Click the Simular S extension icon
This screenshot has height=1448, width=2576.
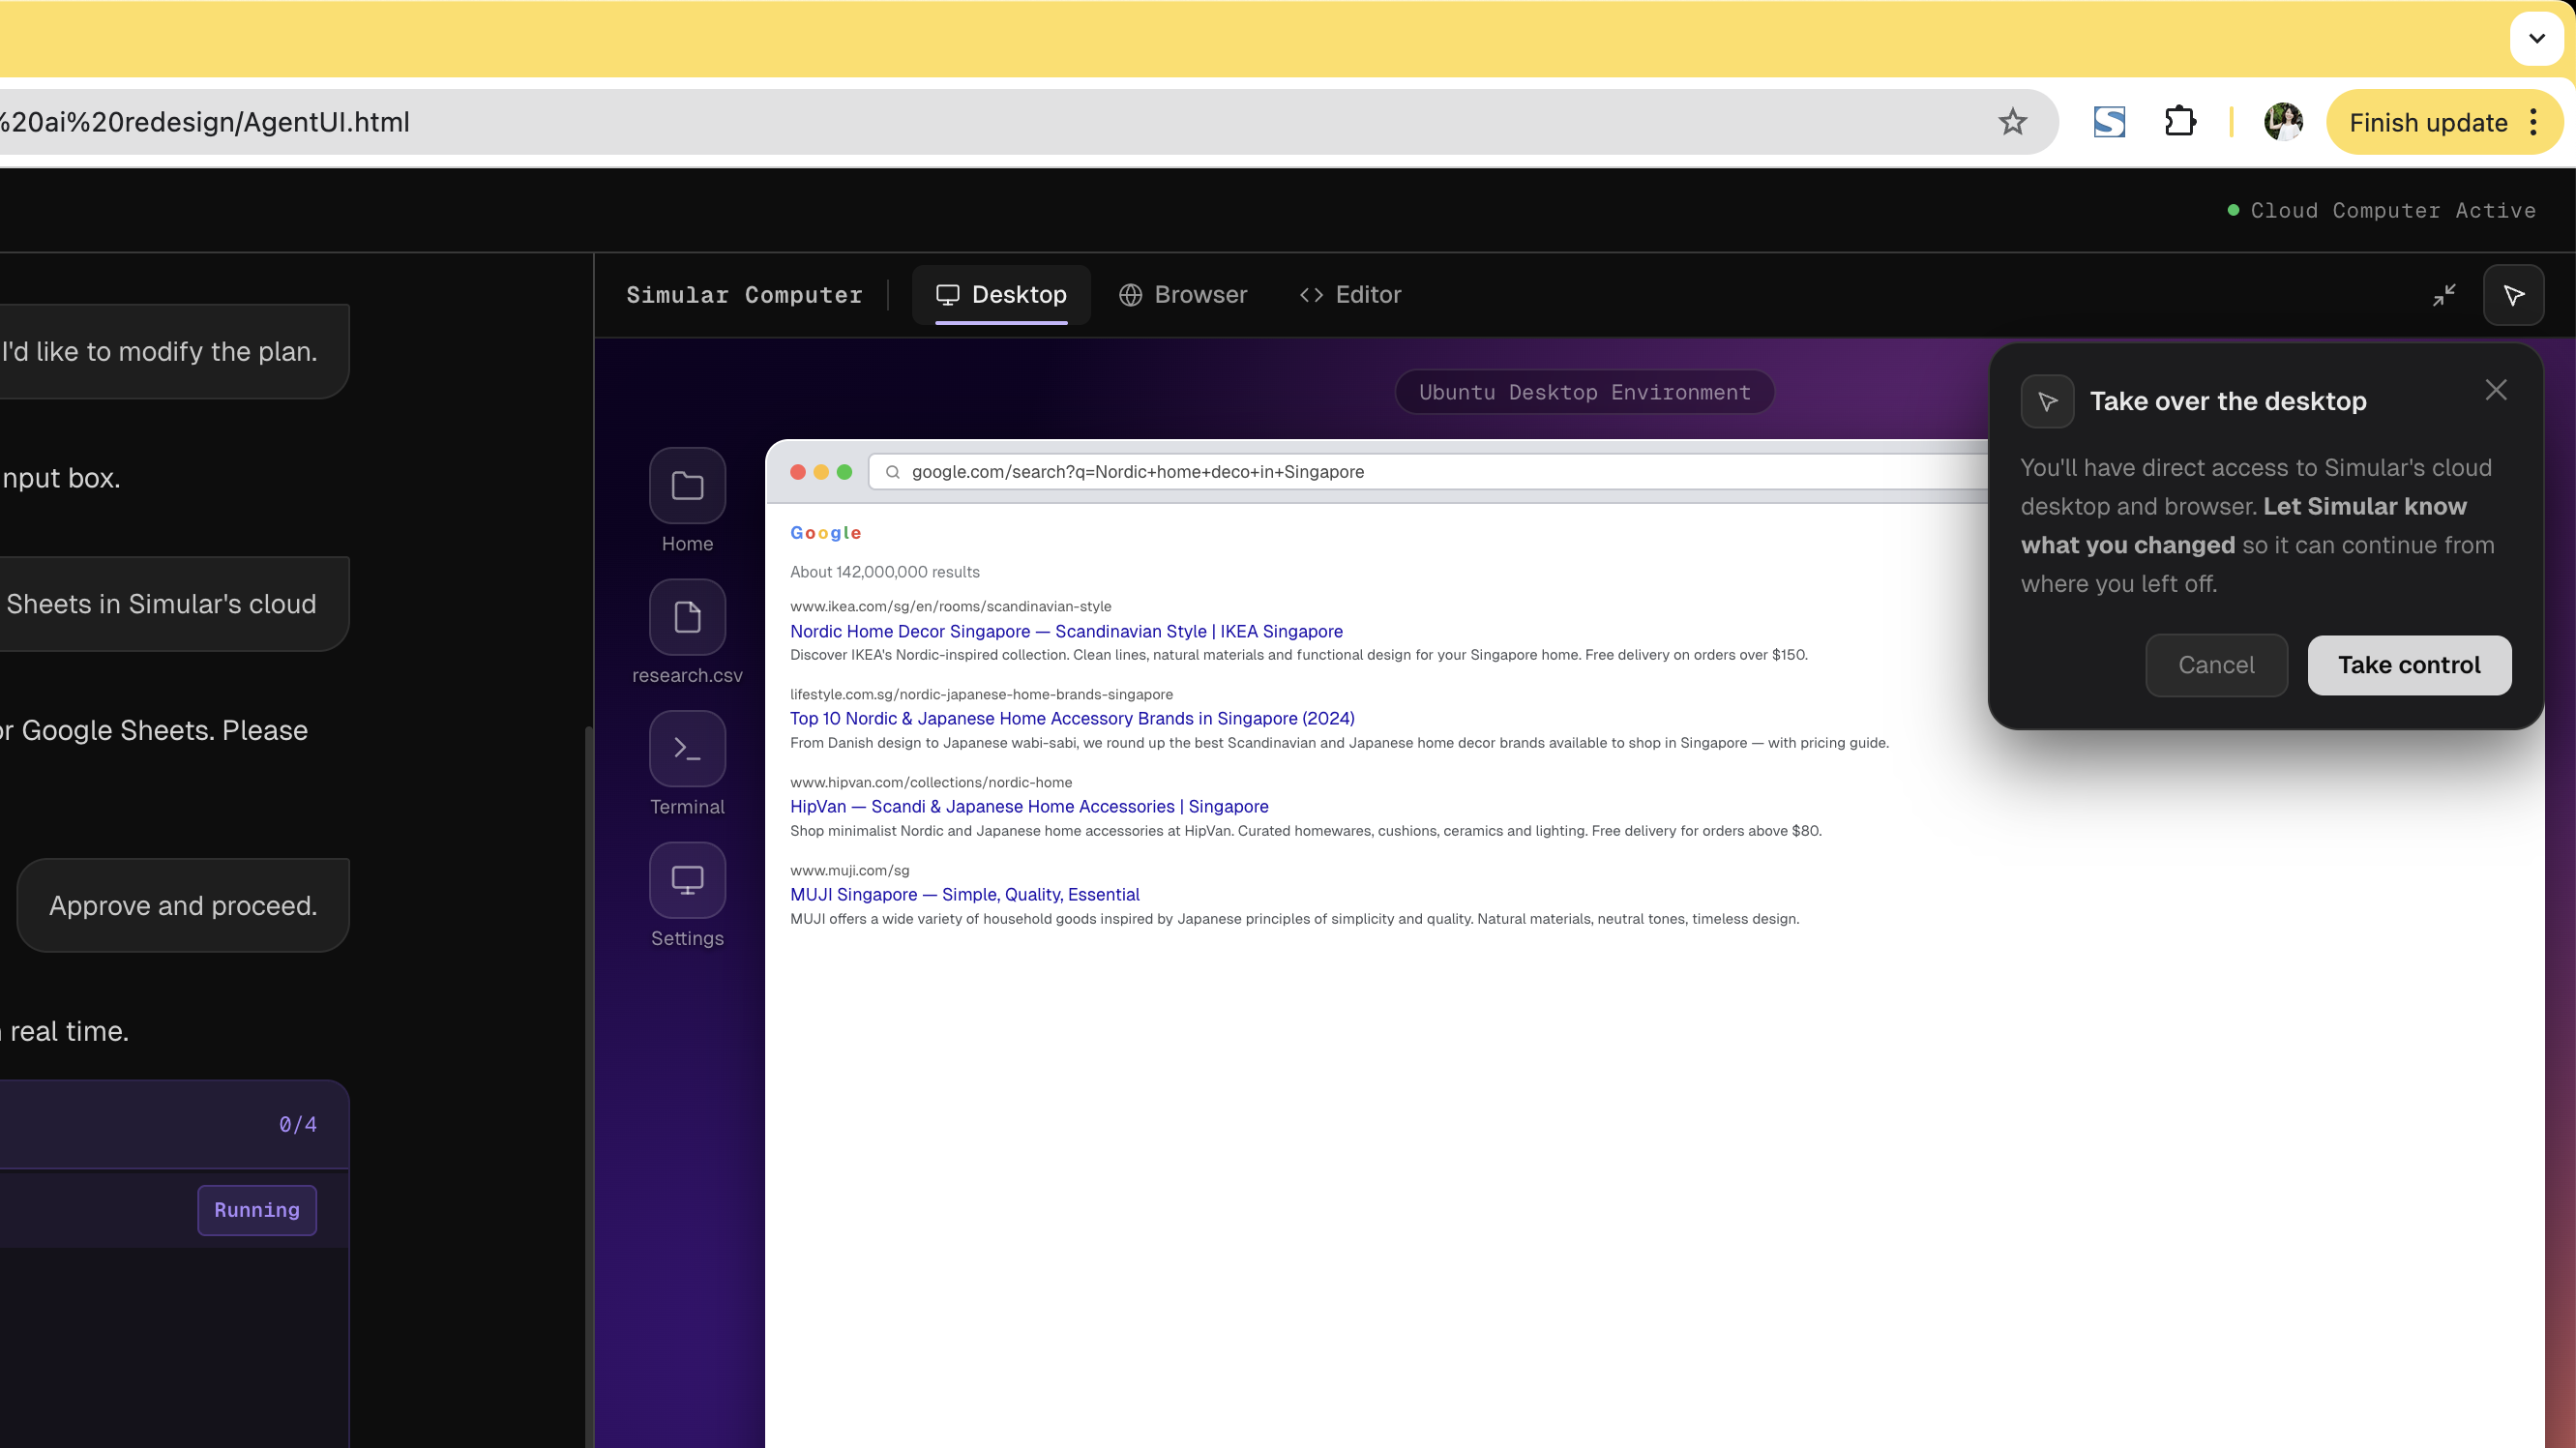tap(2108, 122)
